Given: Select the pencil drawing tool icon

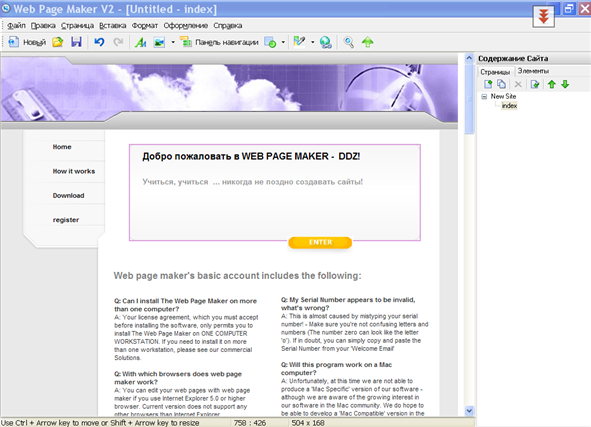Looking at the screenshot, I should pyautogui.click(x=299, y=41).
